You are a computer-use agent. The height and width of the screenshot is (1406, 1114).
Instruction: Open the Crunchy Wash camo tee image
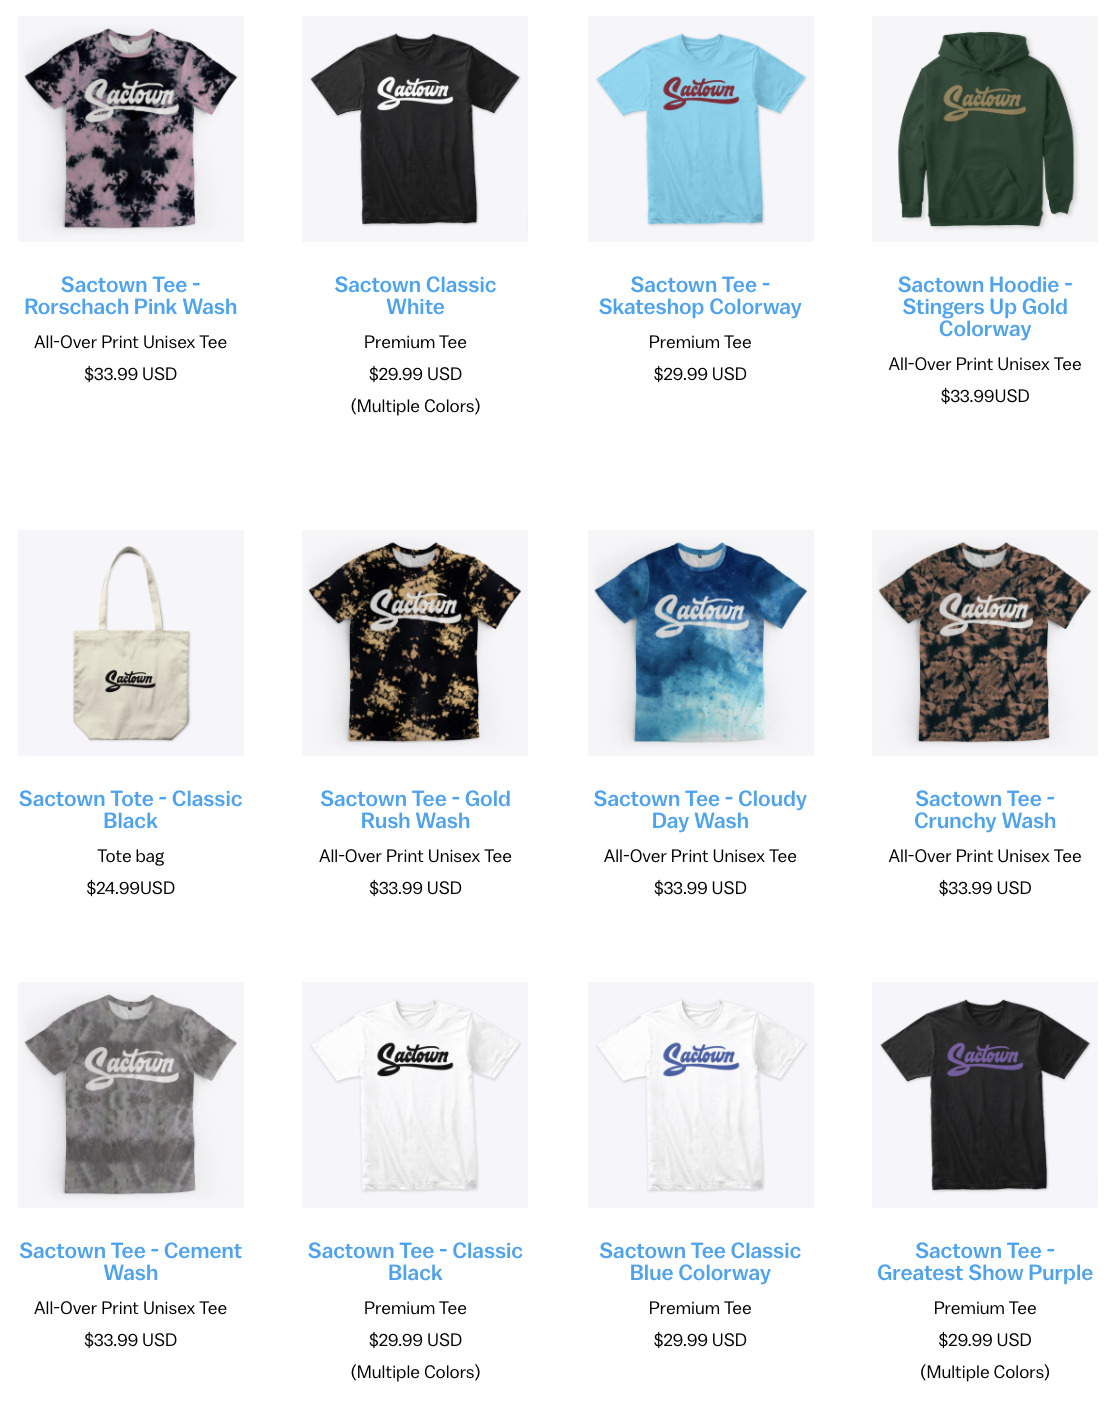tap(985, 643)
